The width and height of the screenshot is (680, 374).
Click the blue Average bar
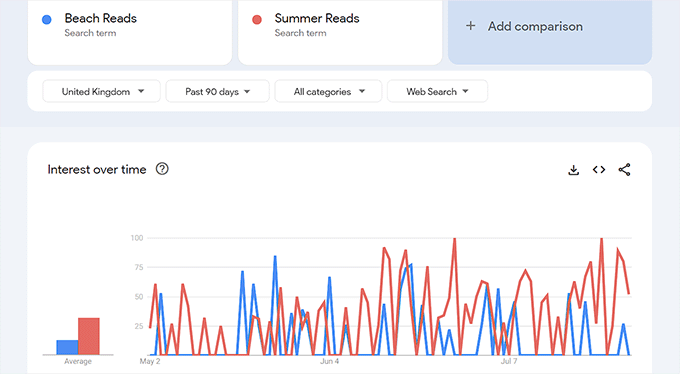coord(67,347)
